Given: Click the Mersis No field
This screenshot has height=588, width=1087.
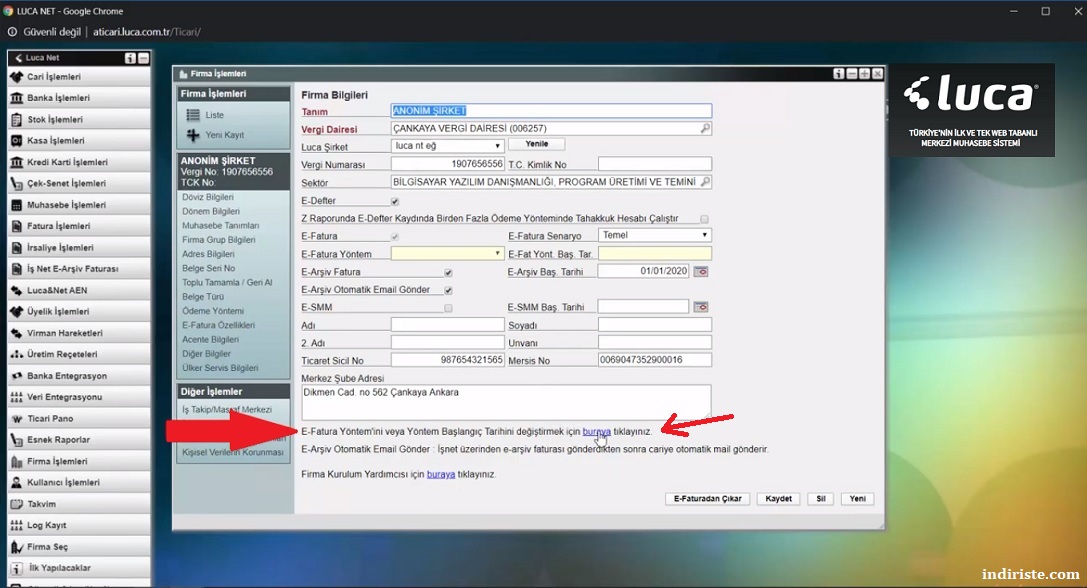Looking at the screenshot, I should 654,360.
